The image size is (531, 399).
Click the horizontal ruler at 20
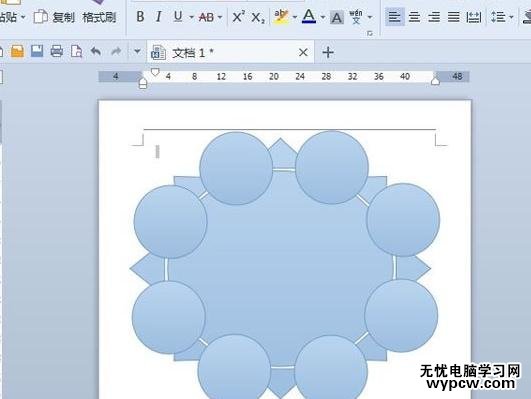[274, 77]
